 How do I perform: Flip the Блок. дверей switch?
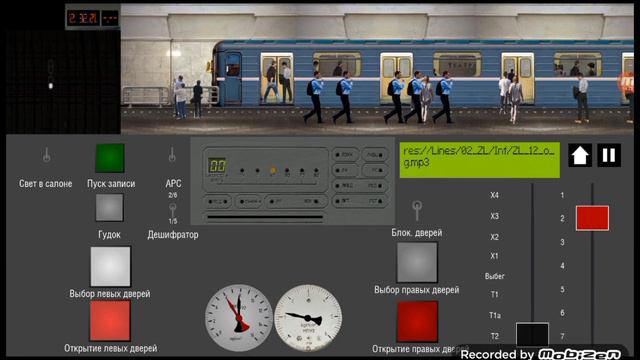pos(416,210)
